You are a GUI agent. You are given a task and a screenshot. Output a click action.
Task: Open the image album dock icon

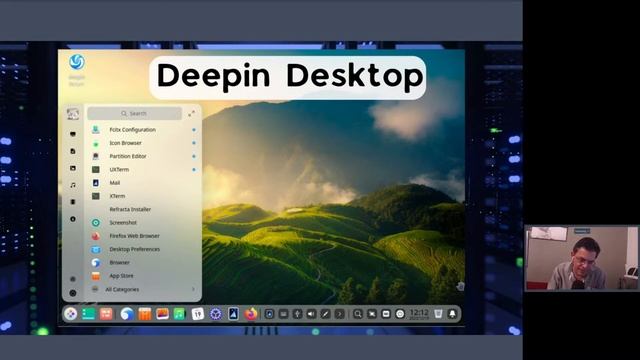[162, 314]
